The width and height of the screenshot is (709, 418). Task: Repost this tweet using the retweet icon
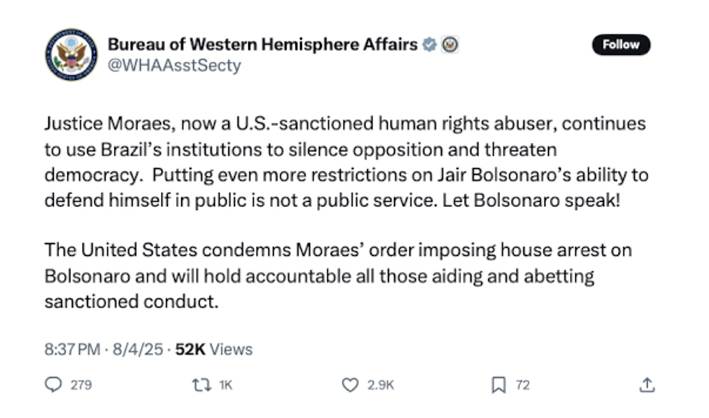pos(203,384)
